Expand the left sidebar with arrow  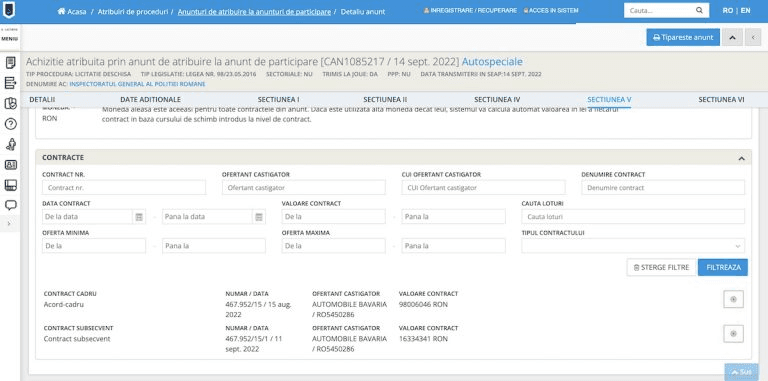pos(9,224)
